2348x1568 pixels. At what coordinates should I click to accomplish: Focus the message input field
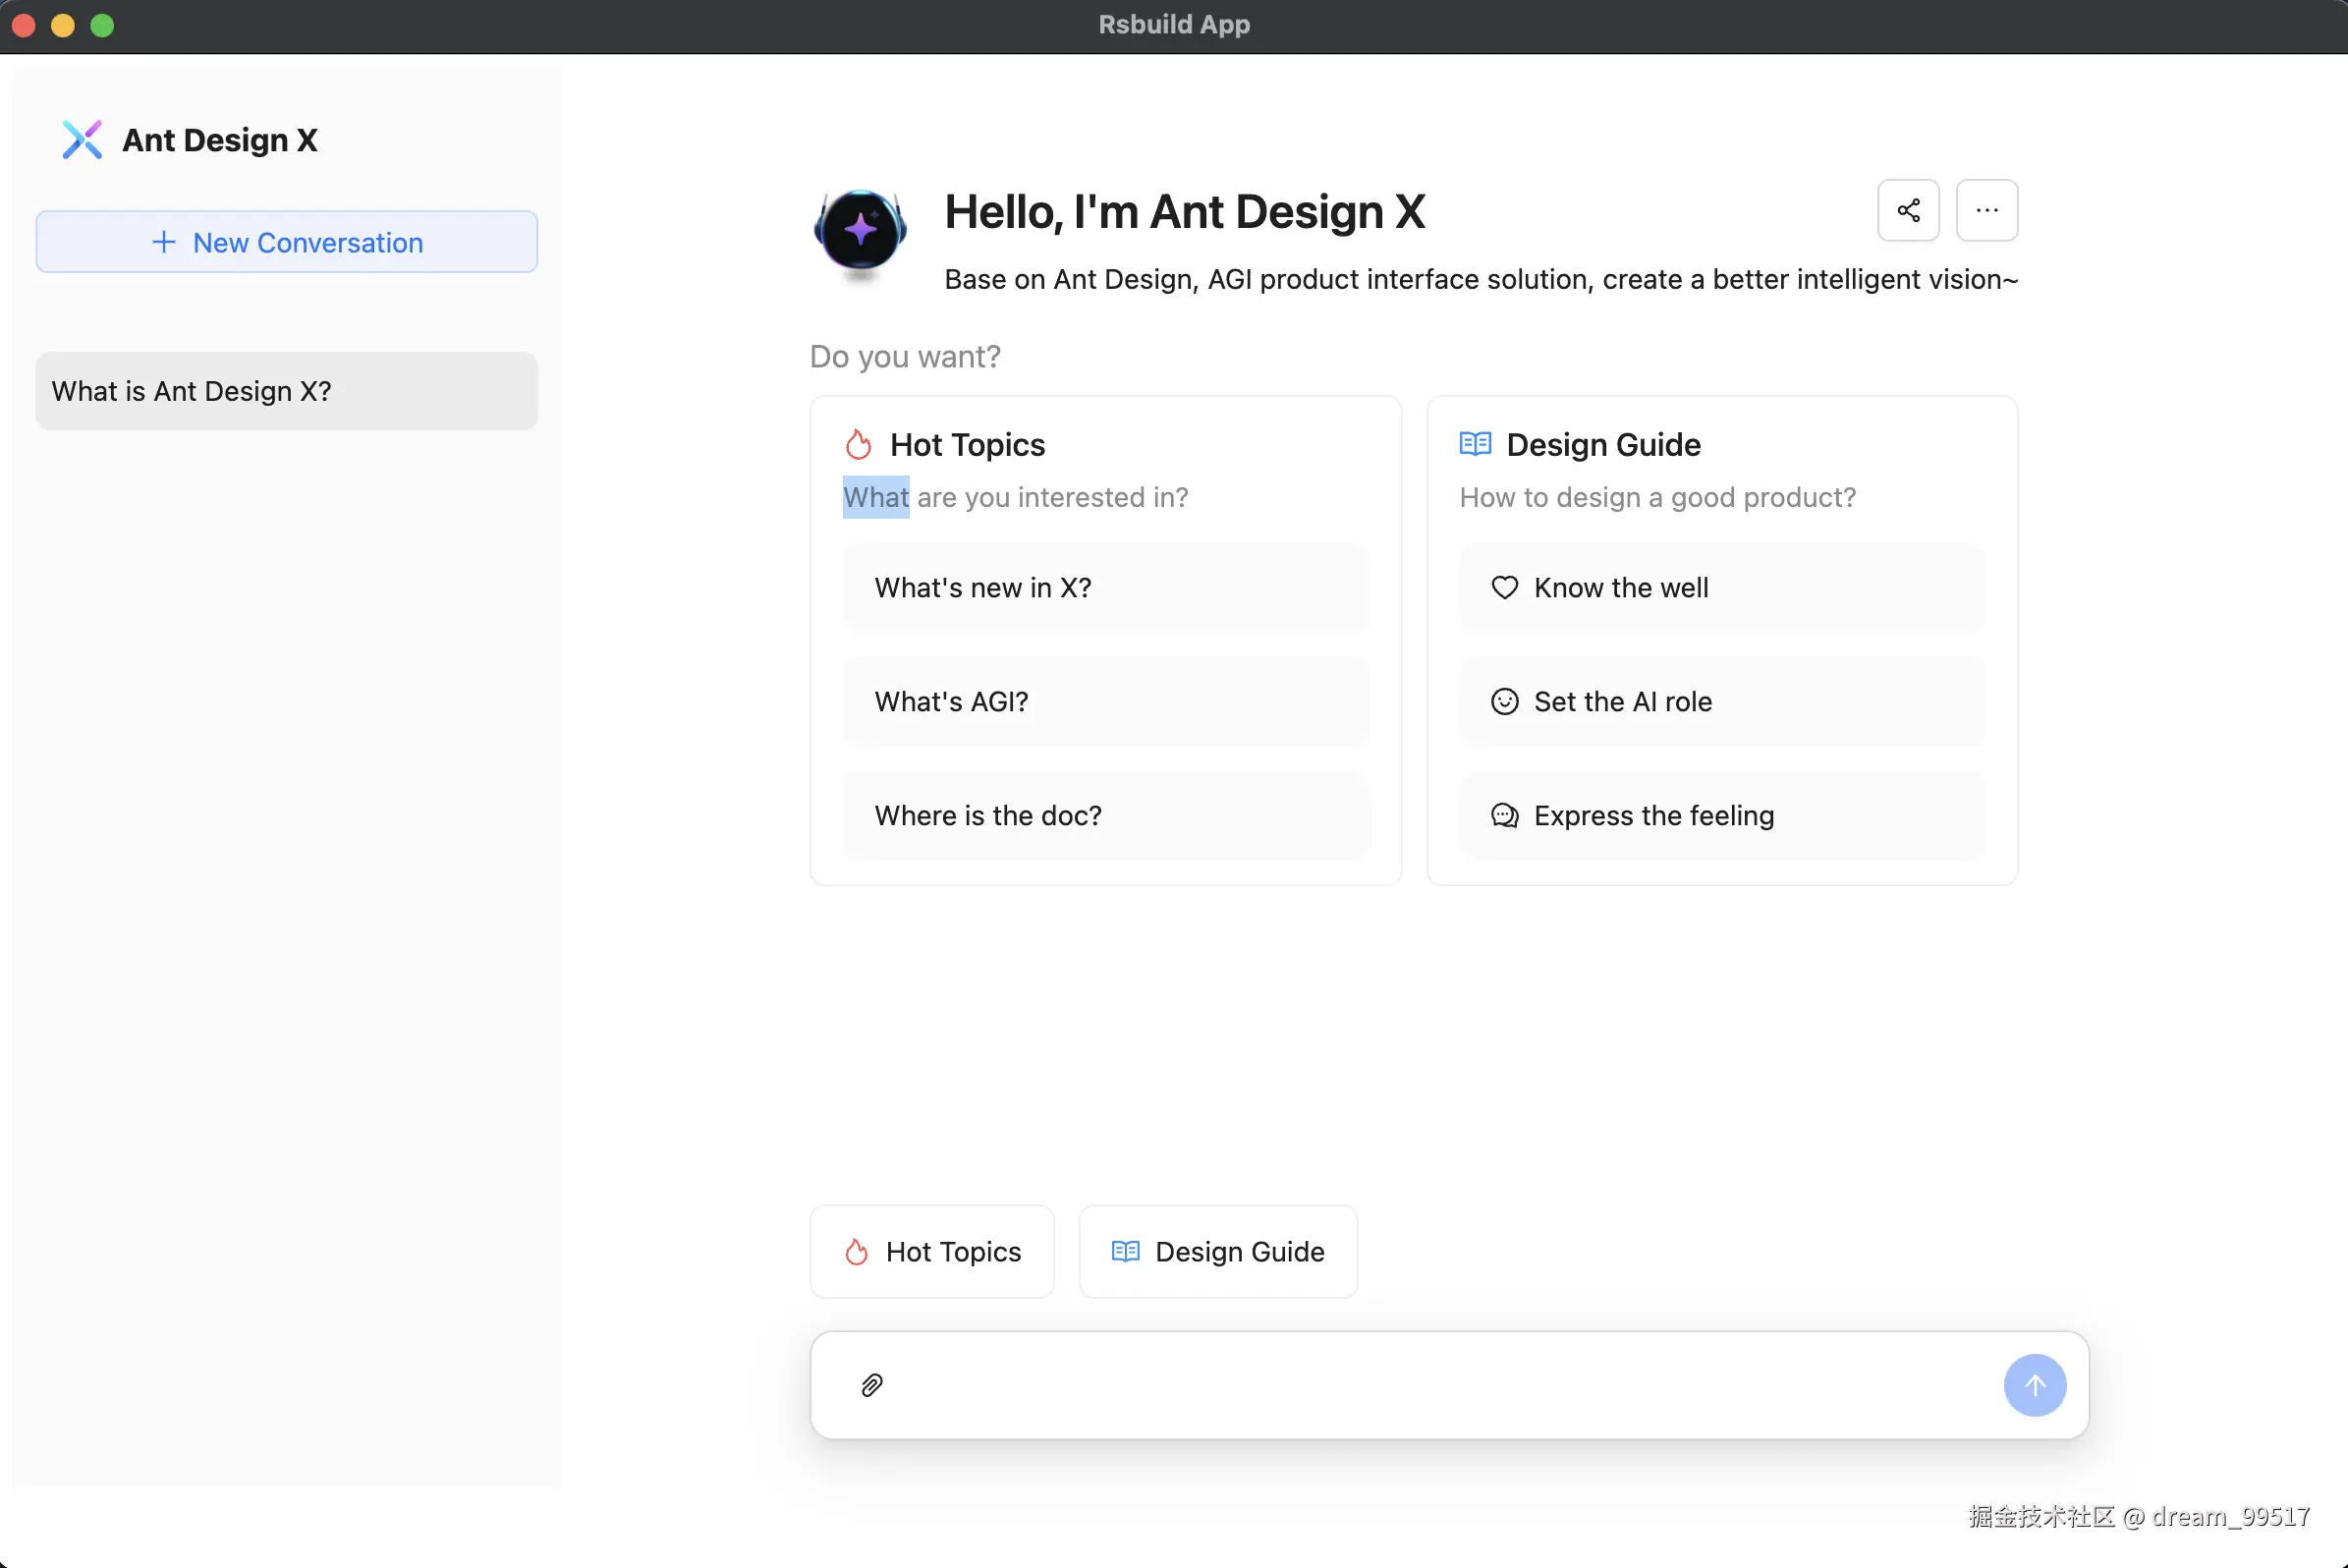(1440, 1385)
